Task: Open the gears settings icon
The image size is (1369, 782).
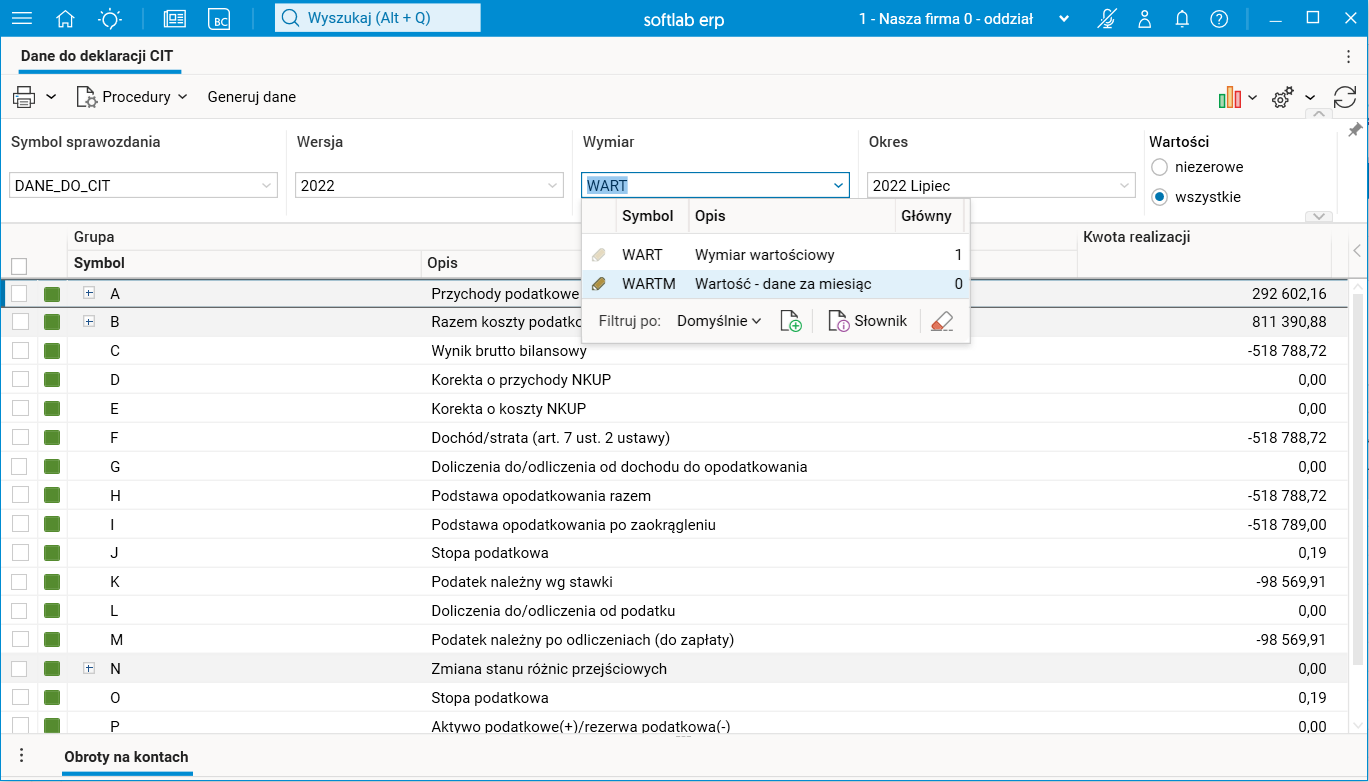Action: click(1283, 97)
